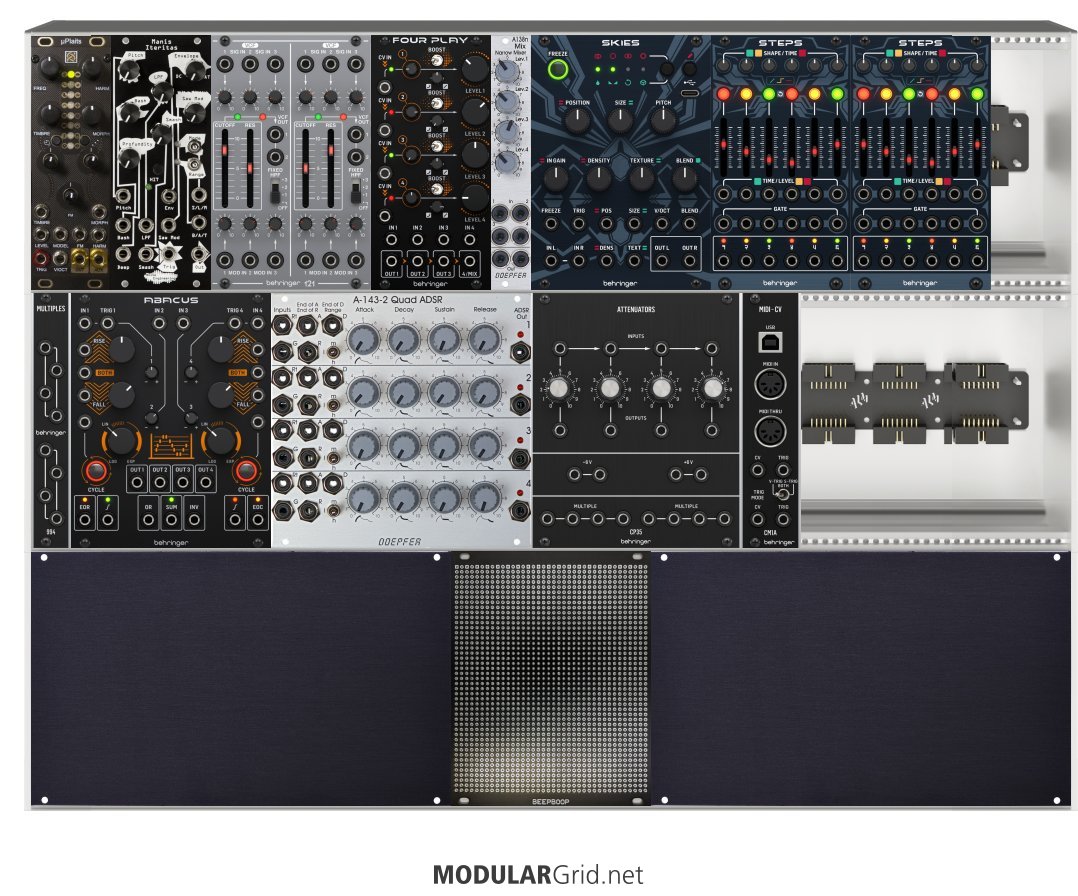This screenshot has height=896, width=1078.
Task: Click the MIDI THRU DIN socket
Action: pyautogui.click(x=770, y=433)
